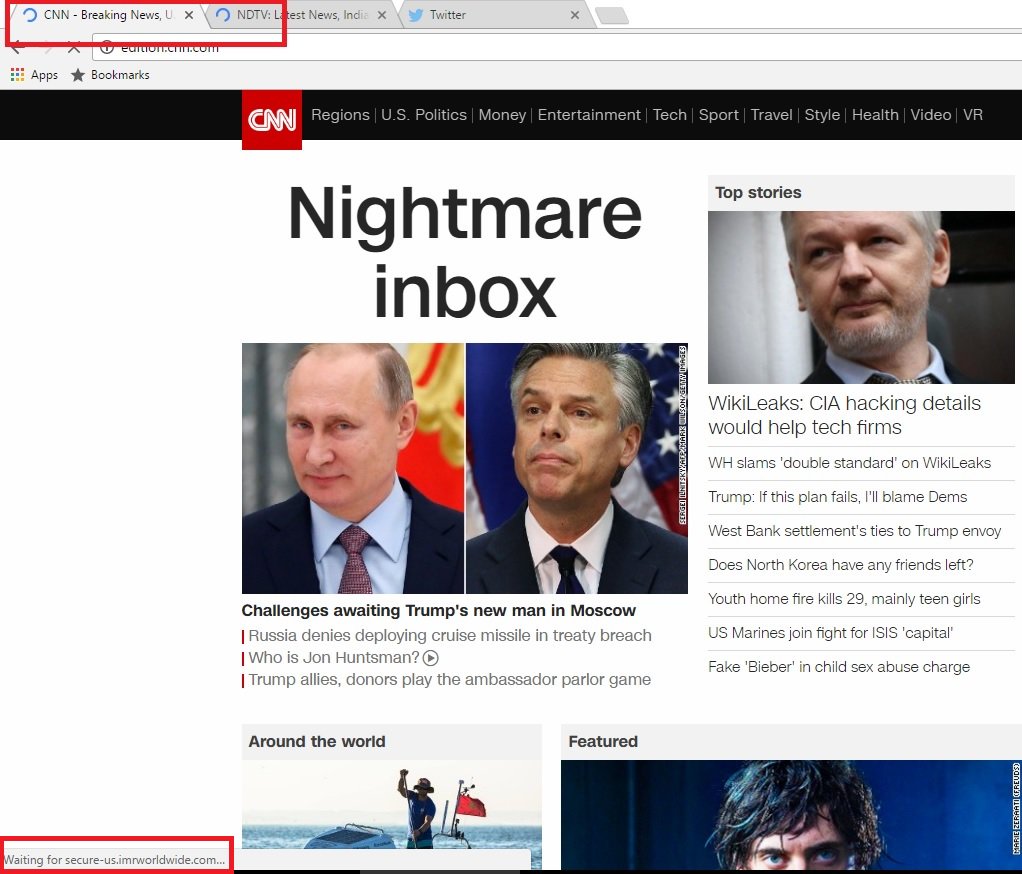Screen dimensions: 1022x874
Task: Click the Around the world boat image
Action: tap(392, 813)
